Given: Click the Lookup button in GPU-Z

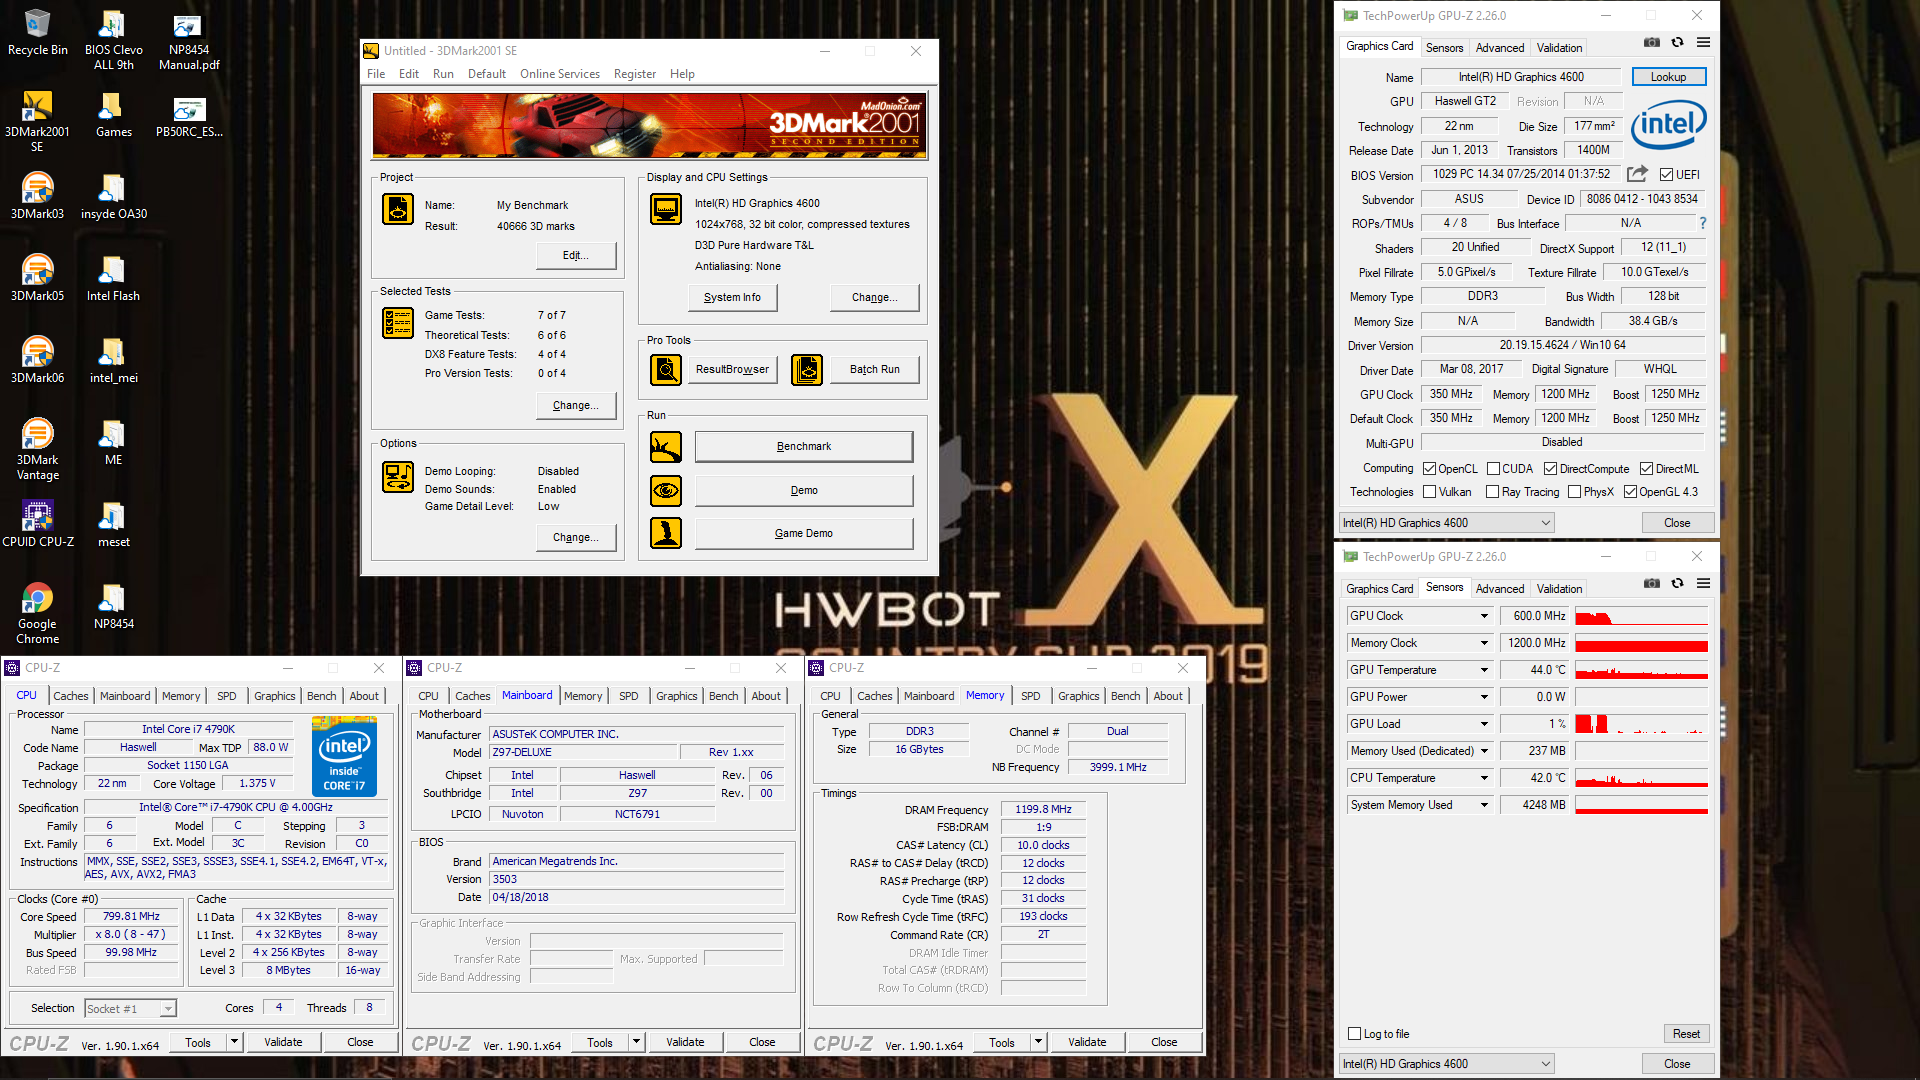Looking at the screenshot, I should click(1668, 77).
